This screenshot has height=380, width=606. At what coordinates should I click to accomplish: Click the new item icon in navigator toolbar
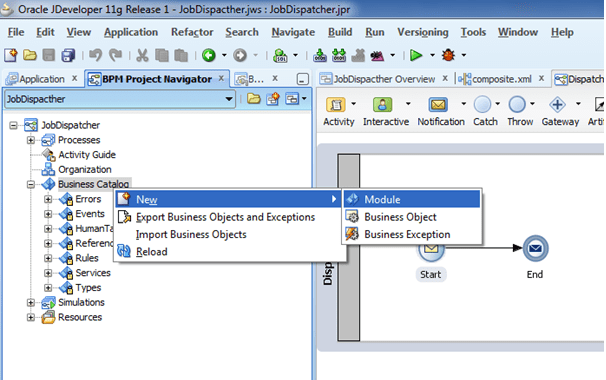point(273,99)
